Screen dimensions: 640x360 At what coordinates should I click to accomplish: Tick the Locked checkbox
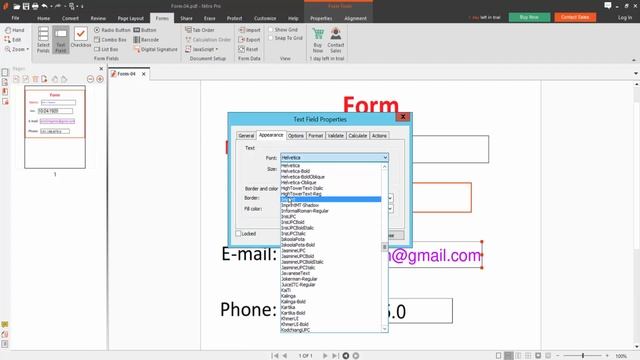pos(238,233)
